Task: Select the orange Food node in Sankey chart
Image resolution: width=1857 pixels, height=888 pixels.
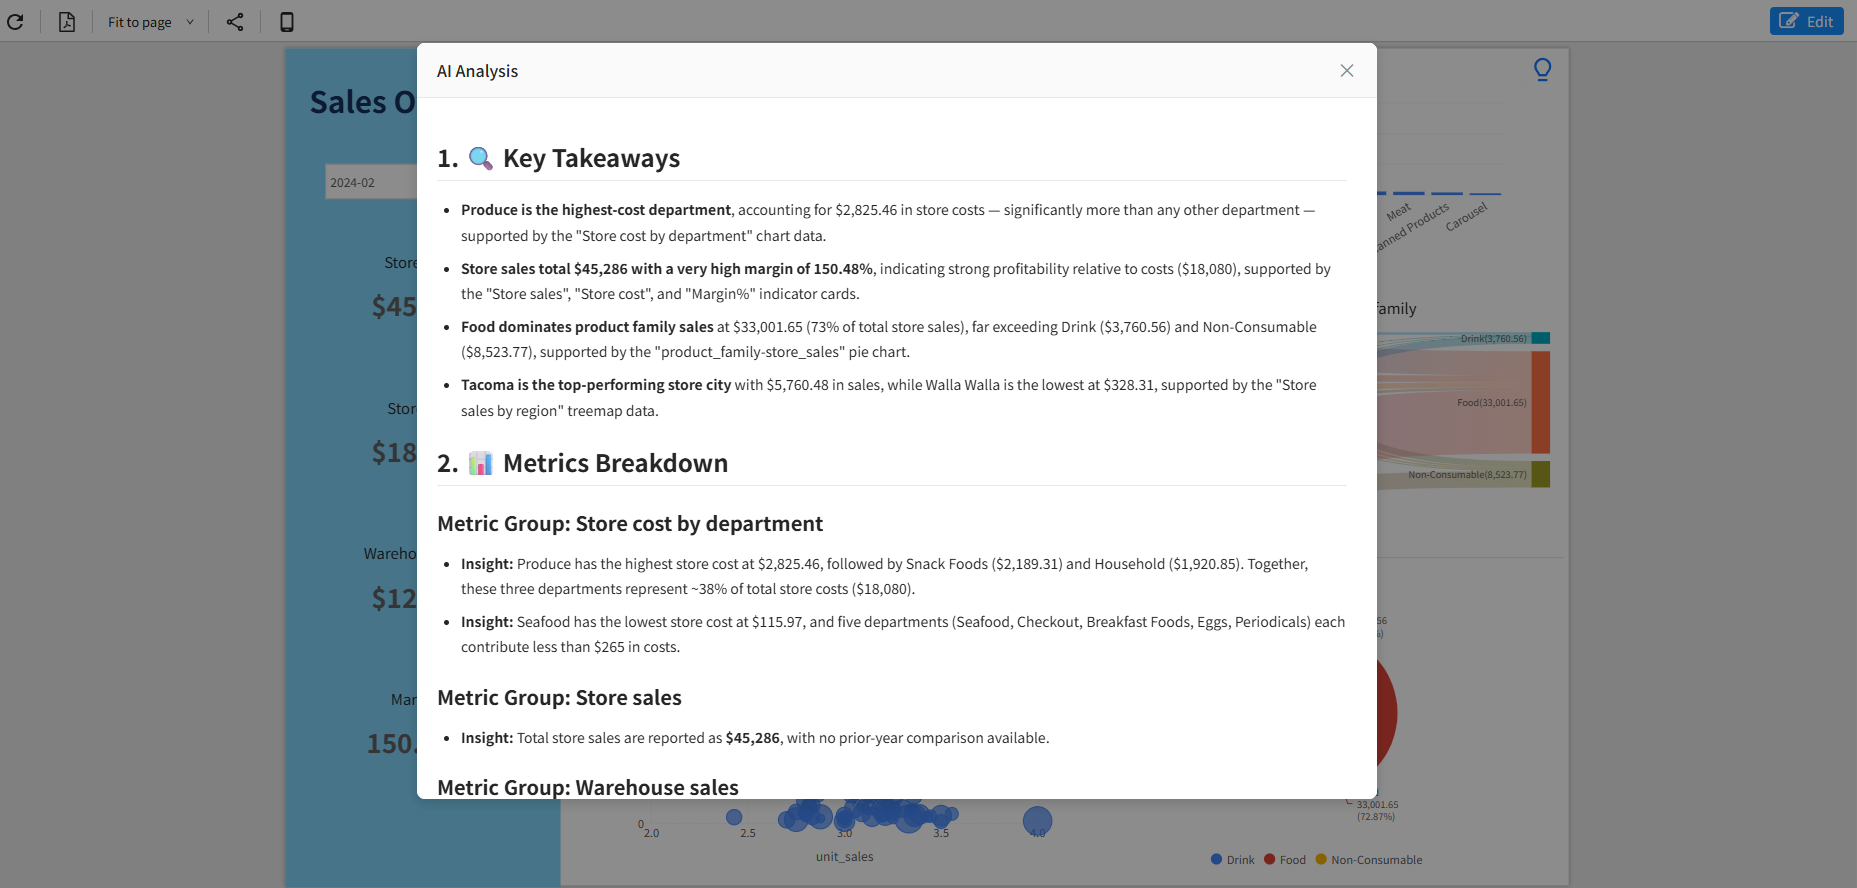Action: tap(1540, 402)
